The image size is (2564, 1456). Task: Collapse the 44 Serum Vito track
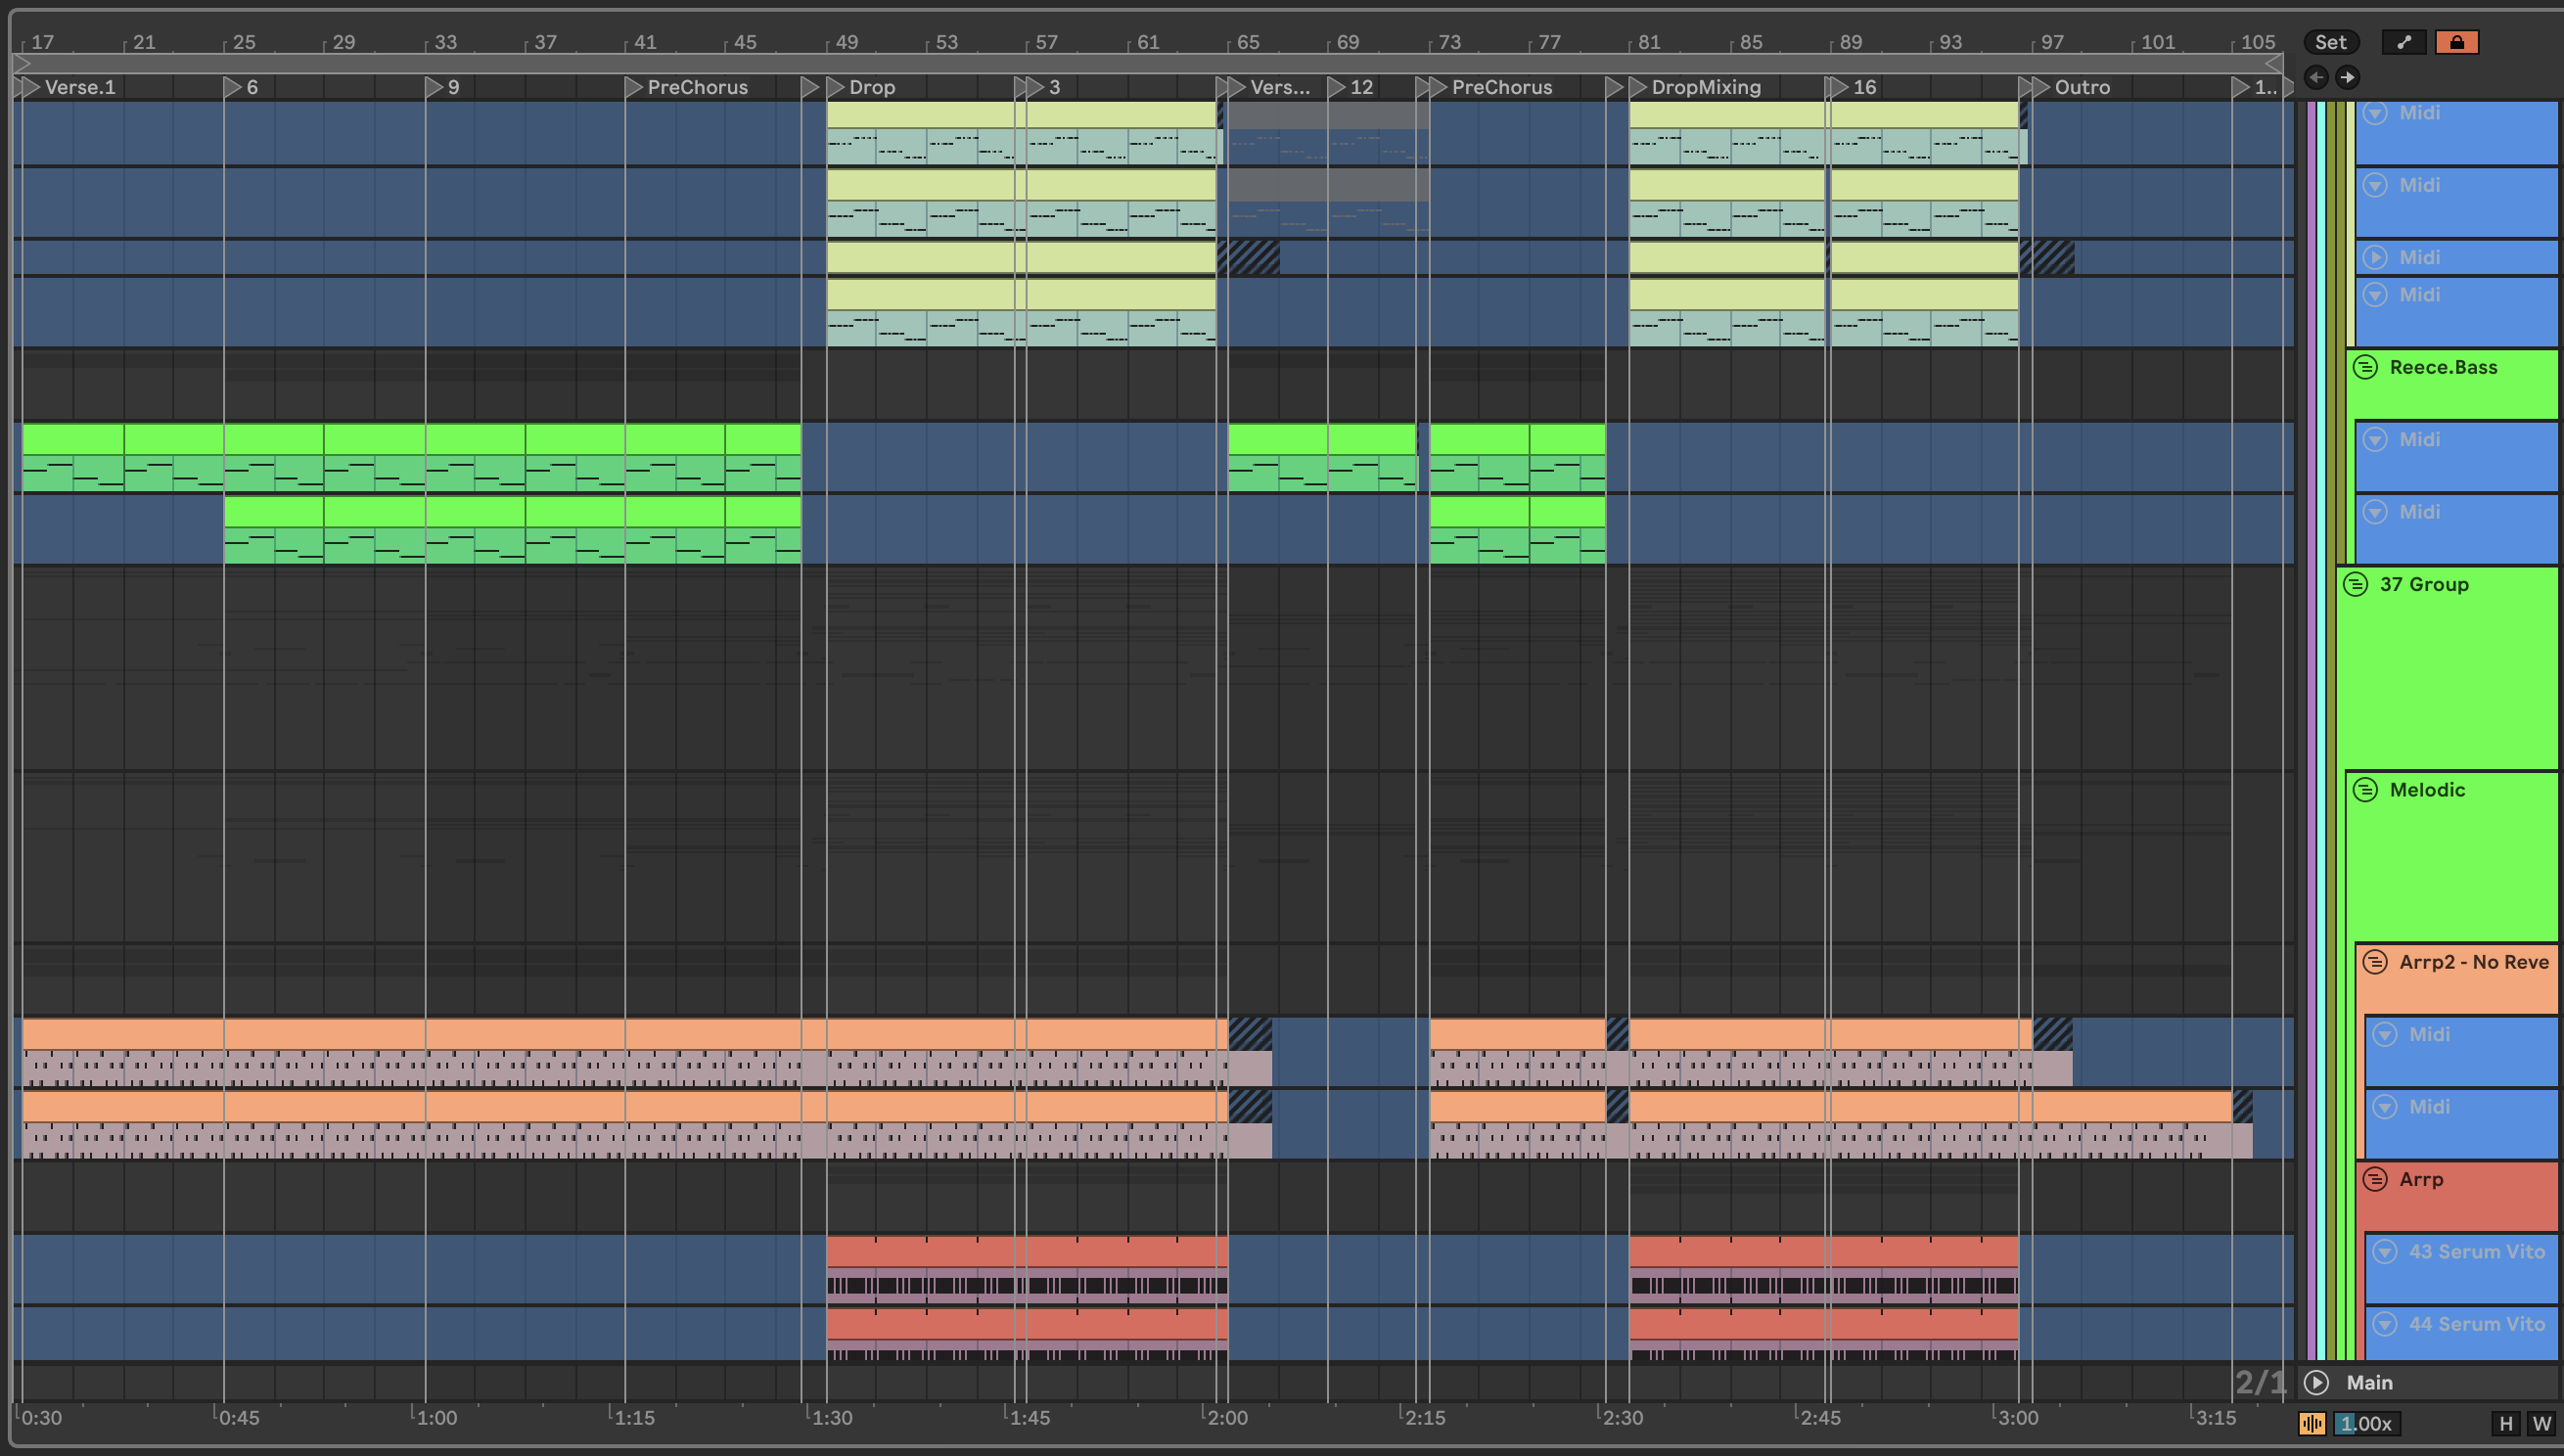pos(2385,1324)
